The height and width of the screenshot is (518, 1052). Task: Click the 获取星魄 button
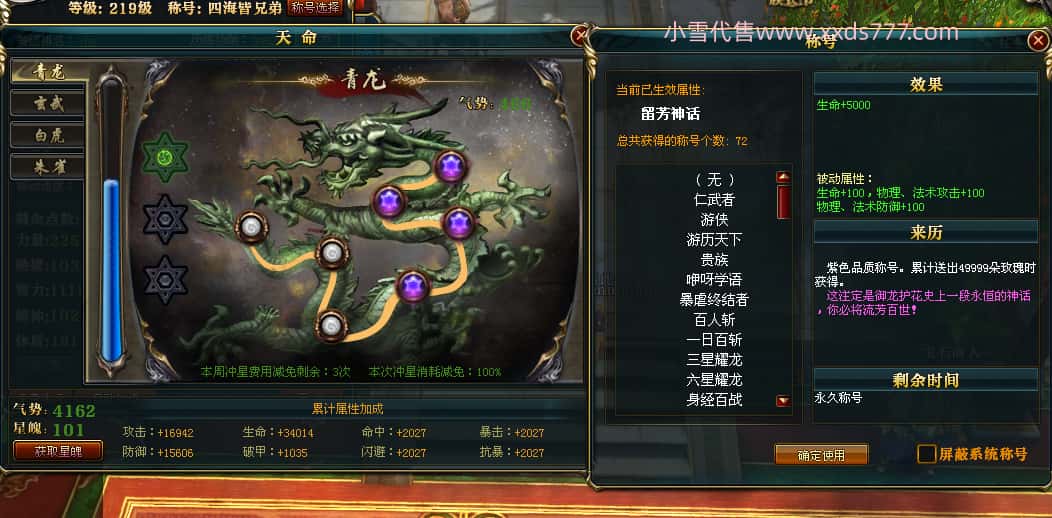coord(58,451)
